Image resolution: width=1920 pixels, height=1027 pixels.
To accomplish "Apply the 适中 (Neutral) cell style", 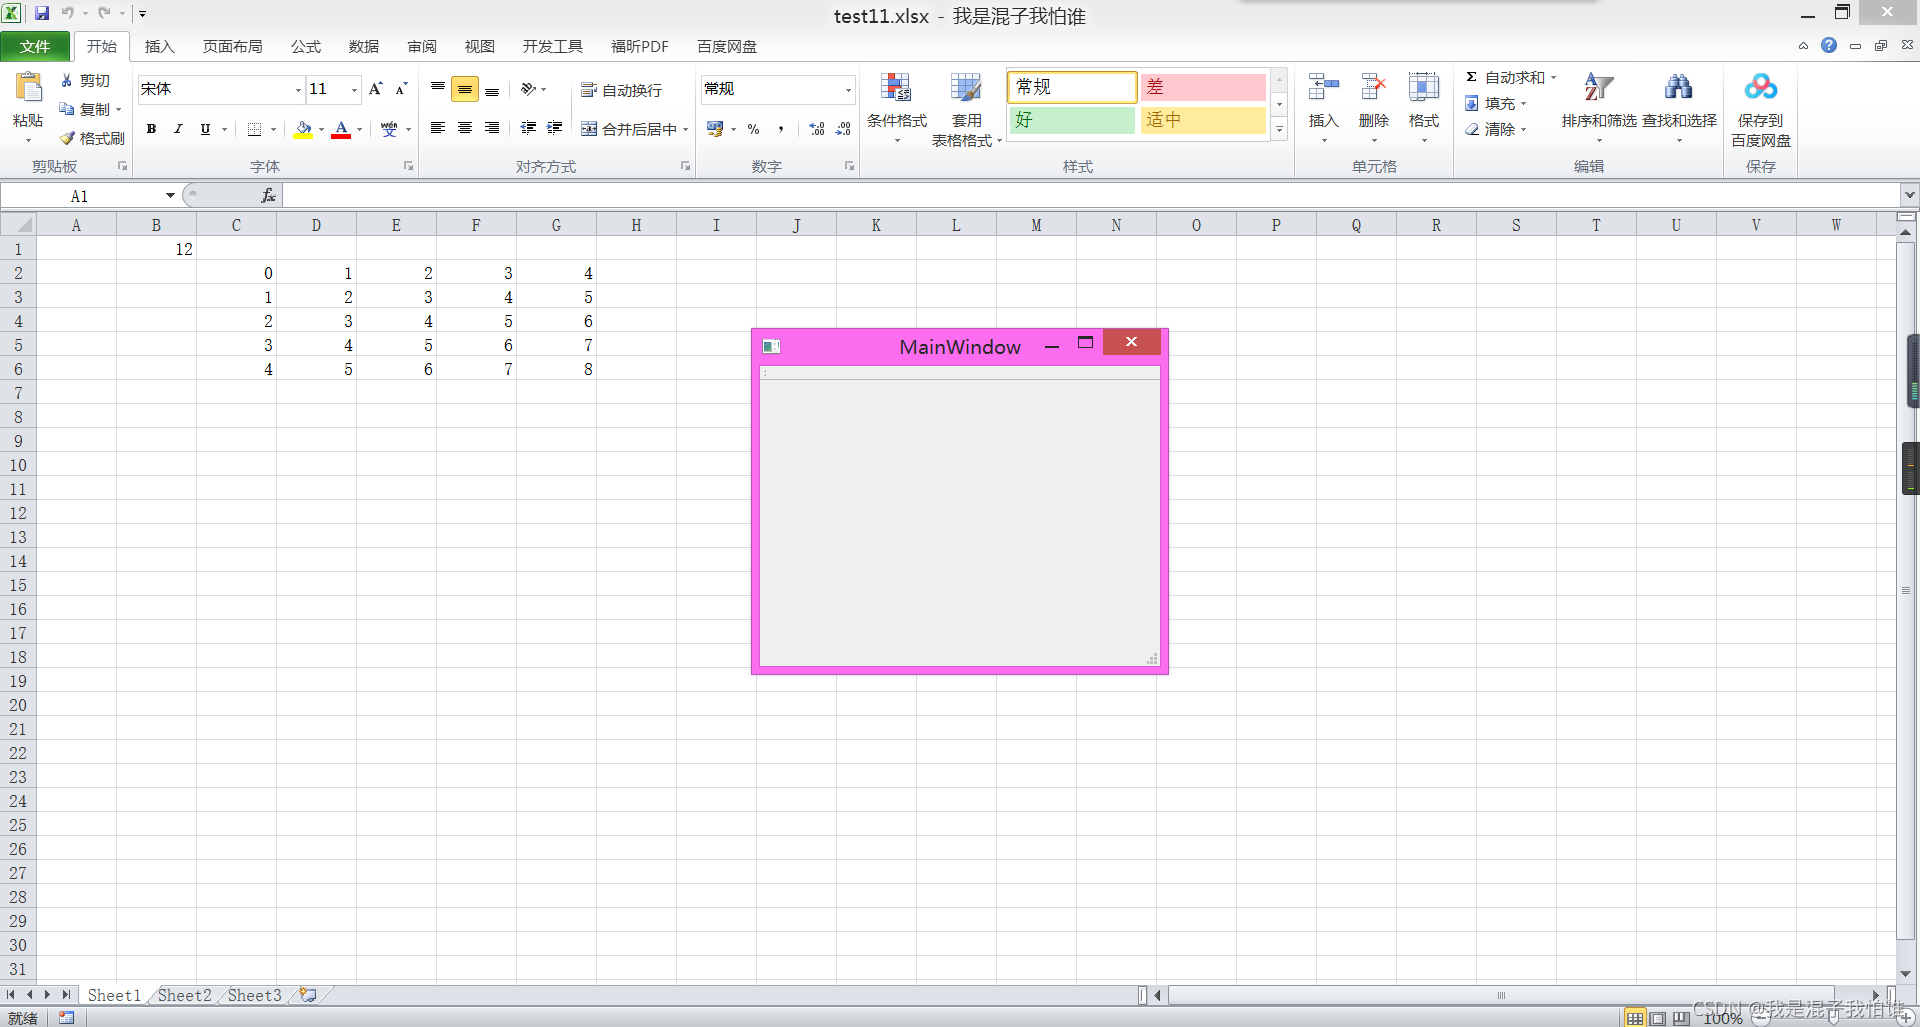I will tap(1203, 120).
